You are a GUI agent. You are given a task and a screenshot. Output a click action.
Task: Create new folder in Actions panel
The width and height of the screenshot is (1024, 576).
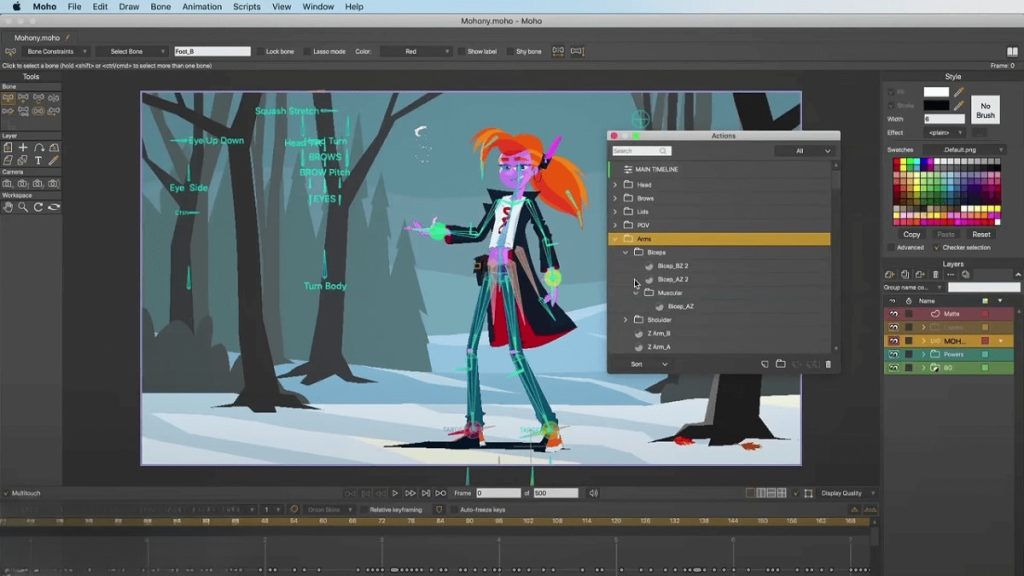(x=780, y=364)
